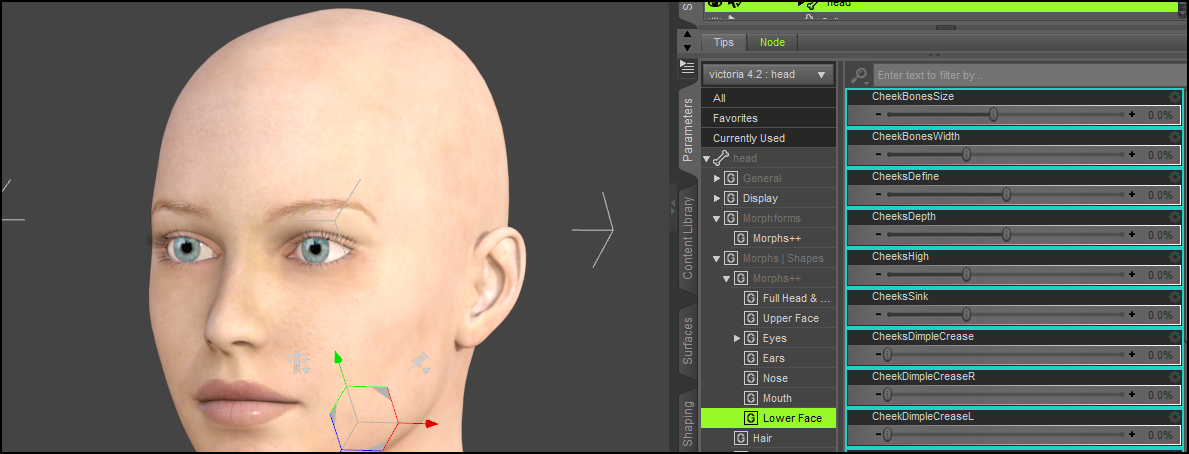Collapse the Morphs | Shapes group

click(716, 259)
